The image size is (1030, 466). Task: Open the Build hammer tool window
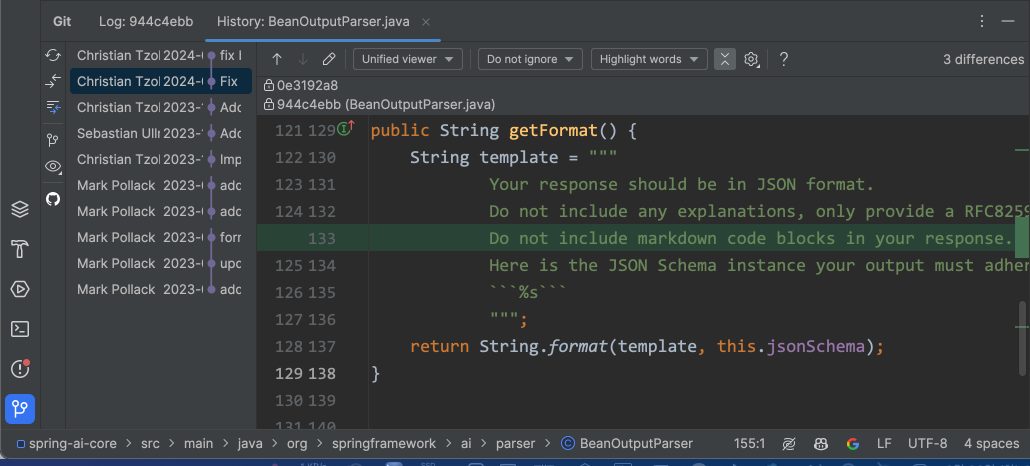click(x=20, y=249)
